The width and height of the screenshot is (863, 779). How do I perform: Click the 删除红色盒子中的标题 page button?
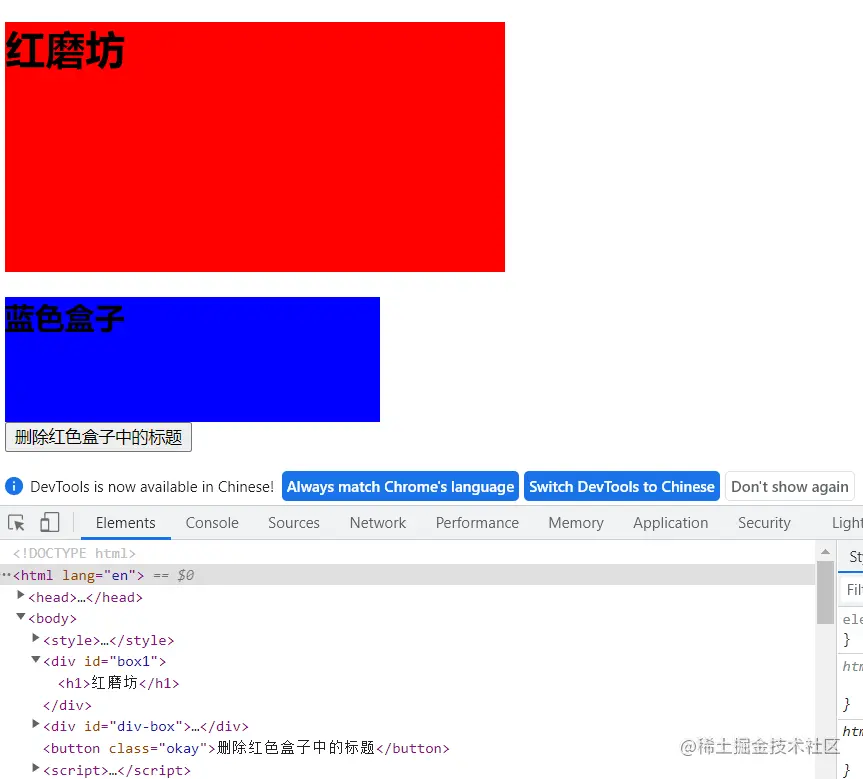(99, 437)
